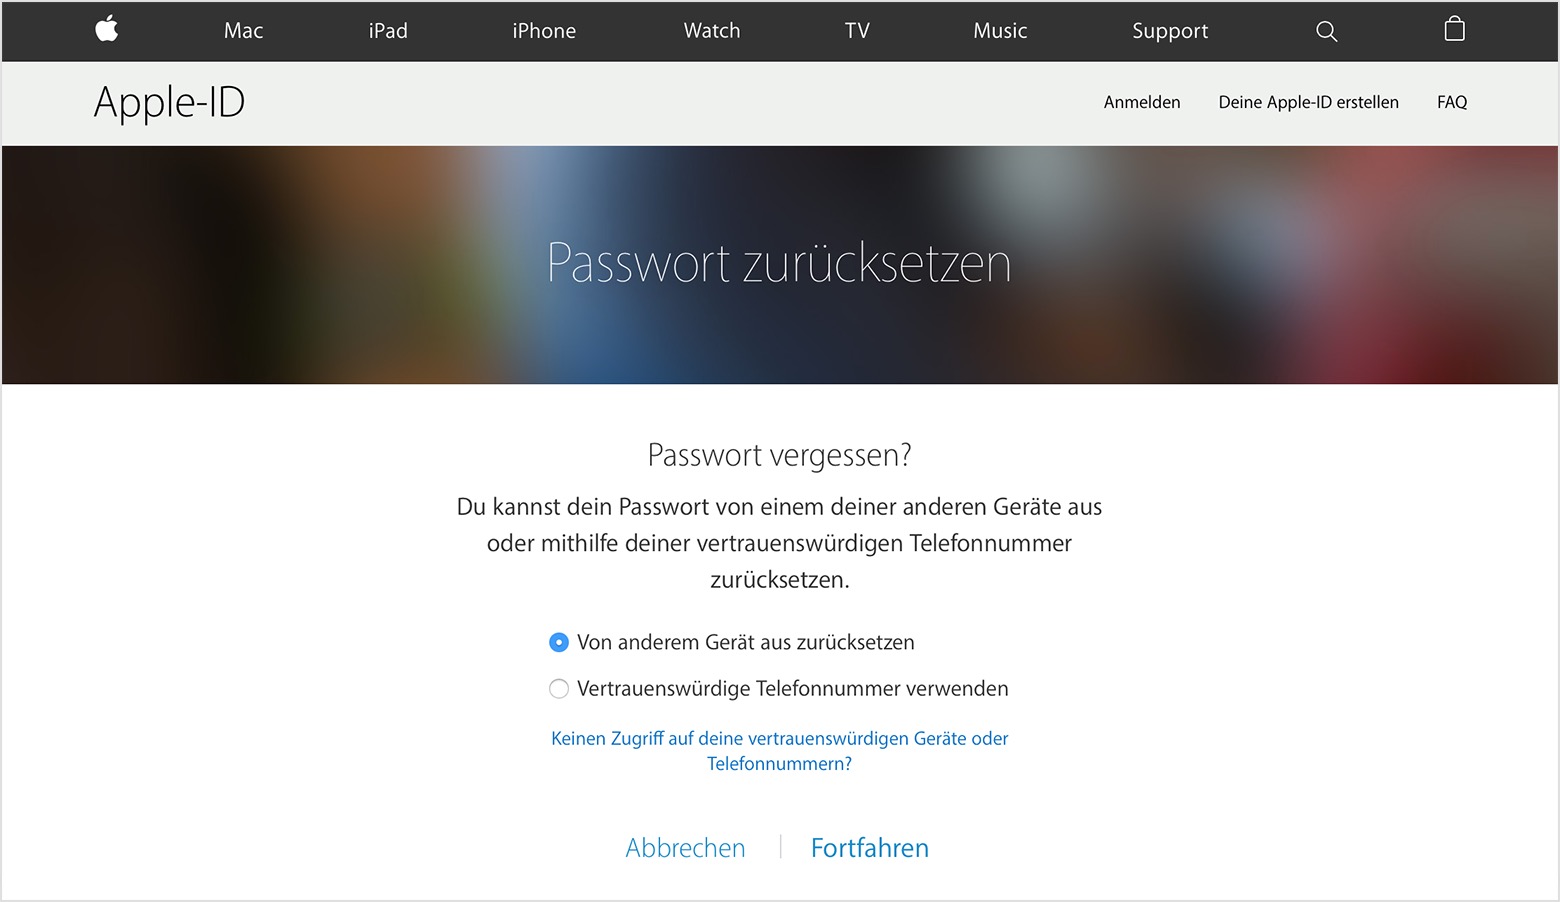1560x902 pixels.
Task: Click the Abbrechen button
Action: click(685, 848)
